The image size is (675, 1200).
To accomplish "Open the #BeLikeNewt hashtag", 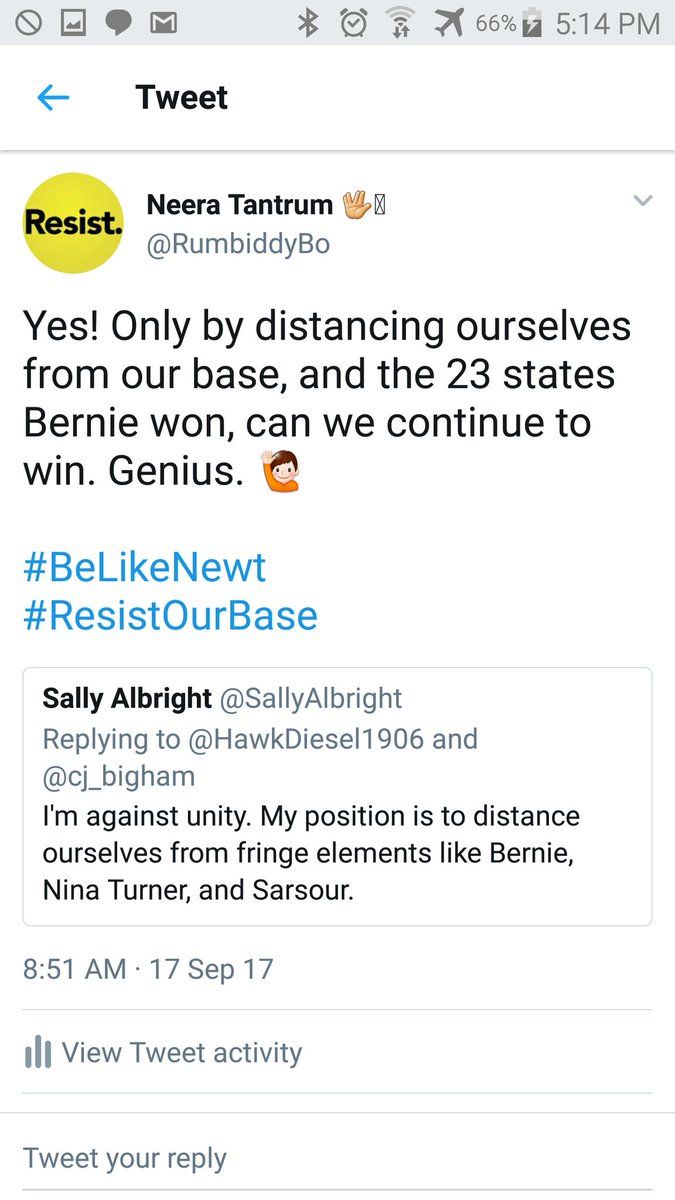I will [144, 567].
